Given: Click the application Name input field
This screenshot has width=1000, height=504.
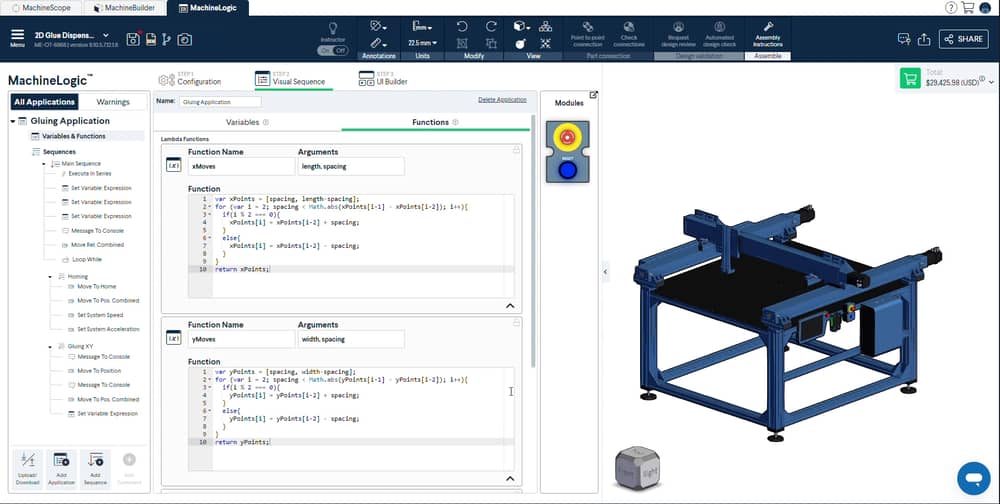Looking at the screenshot, I should 220,101.
